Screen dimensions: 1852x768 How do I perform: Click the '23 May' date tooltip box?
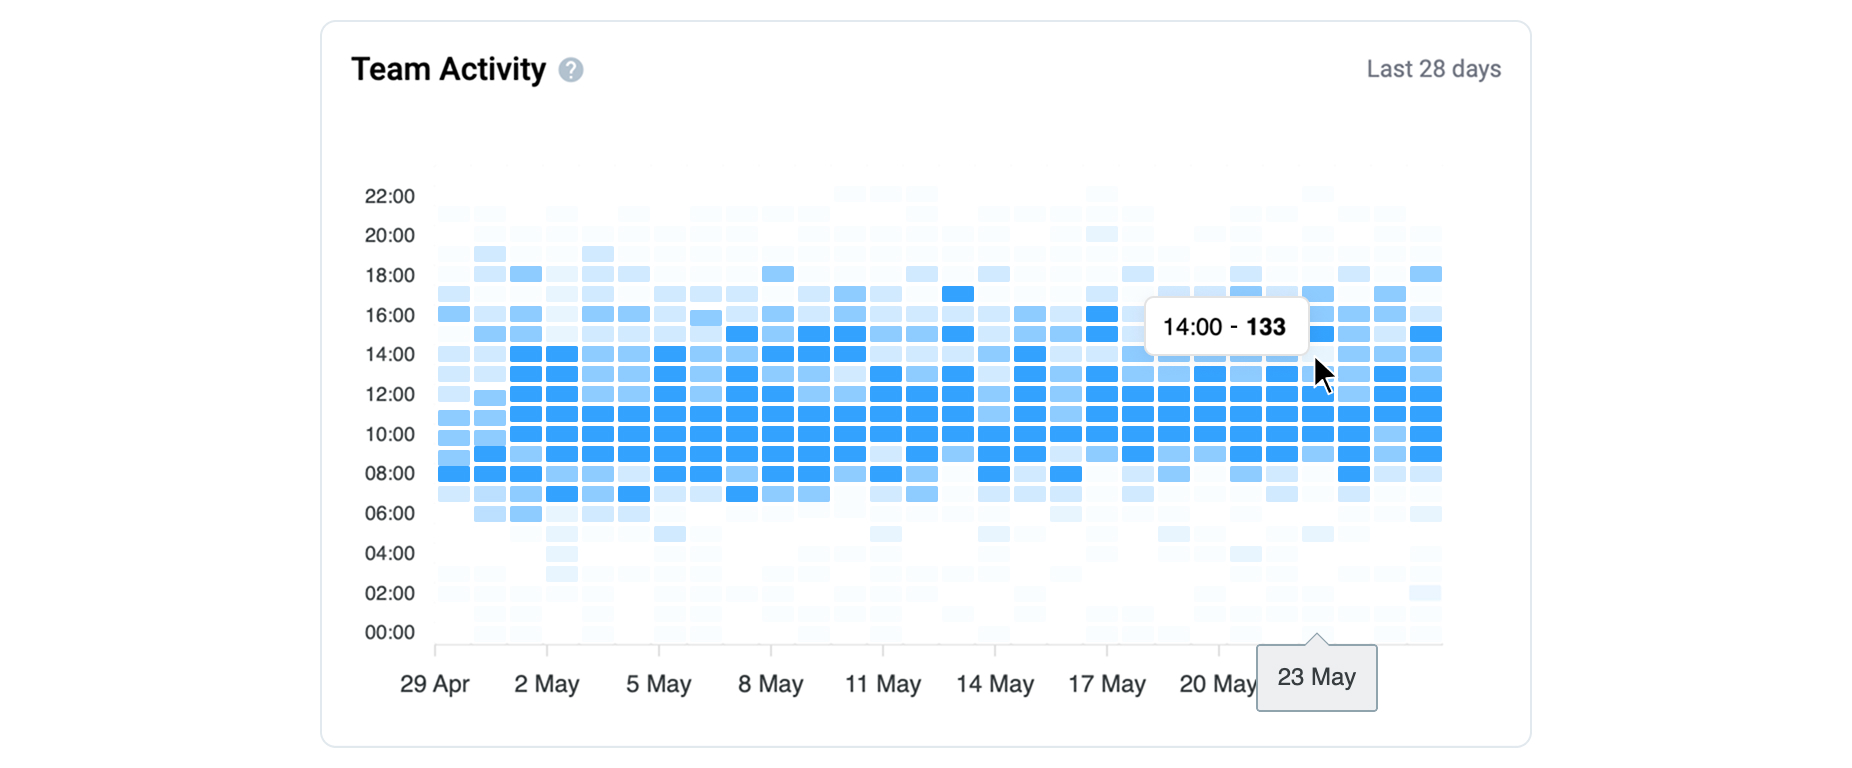[x=1316, y=678]
